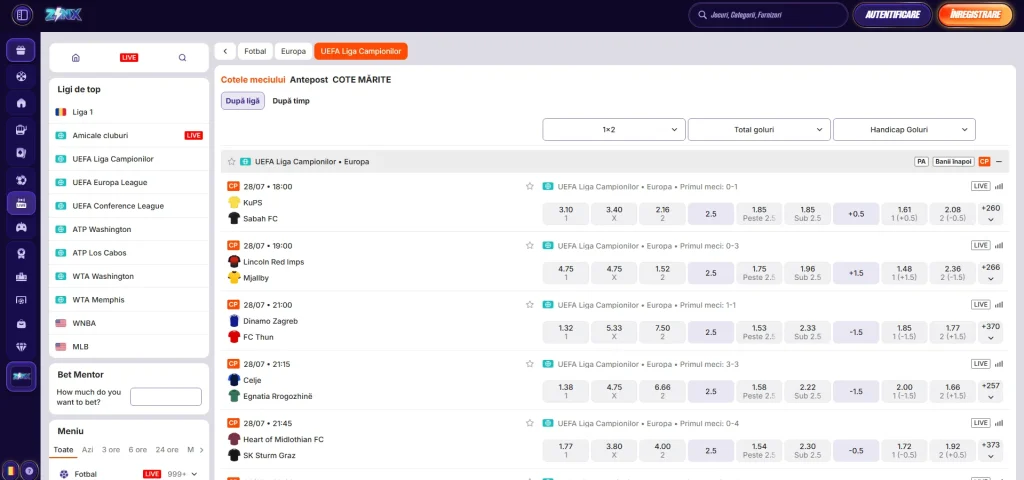Open the wheel icon in left sidebar
This screenshot has height=480, width=1024.
click(x=21, y=76)
